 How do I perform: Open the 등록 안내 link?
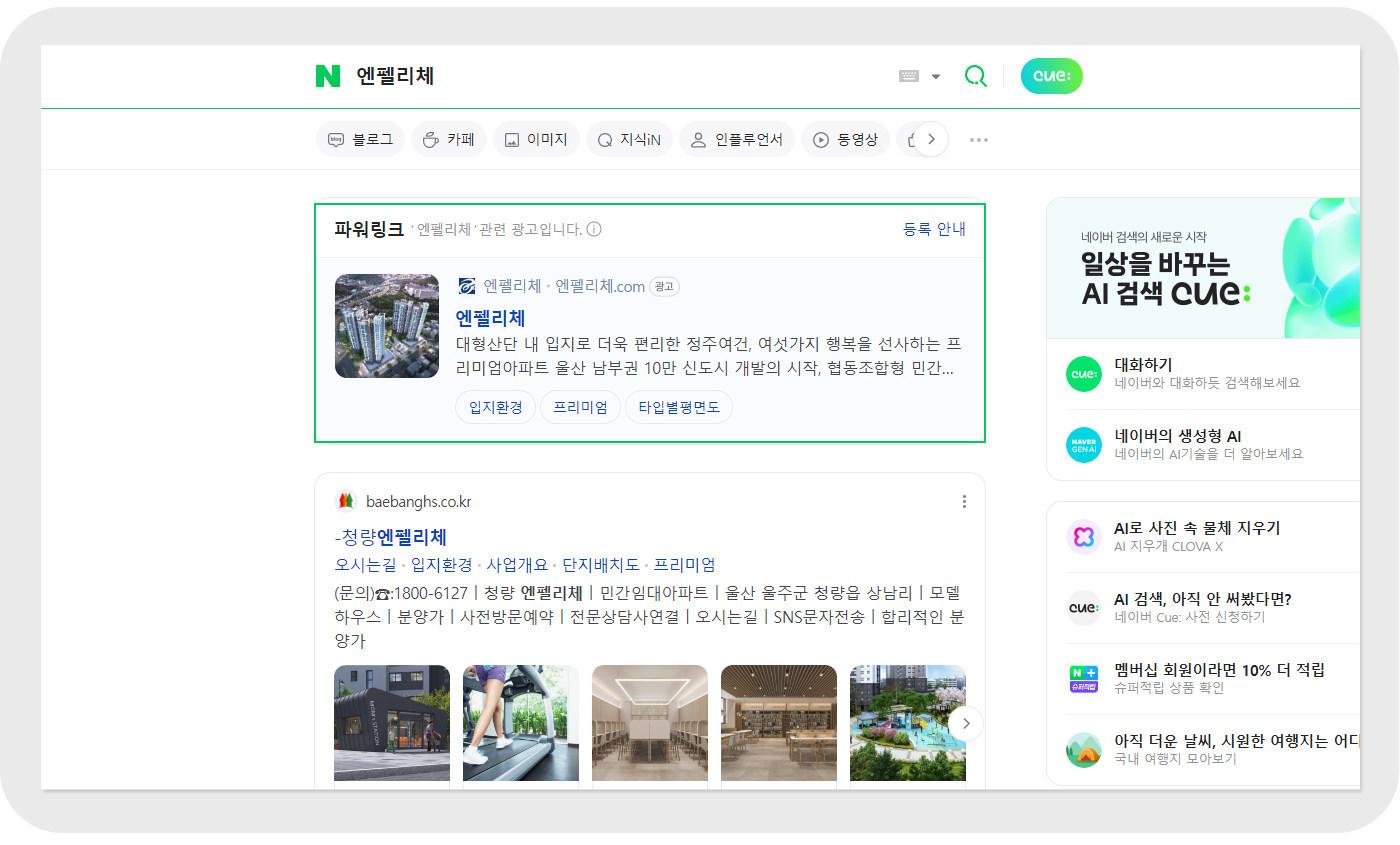934,229
